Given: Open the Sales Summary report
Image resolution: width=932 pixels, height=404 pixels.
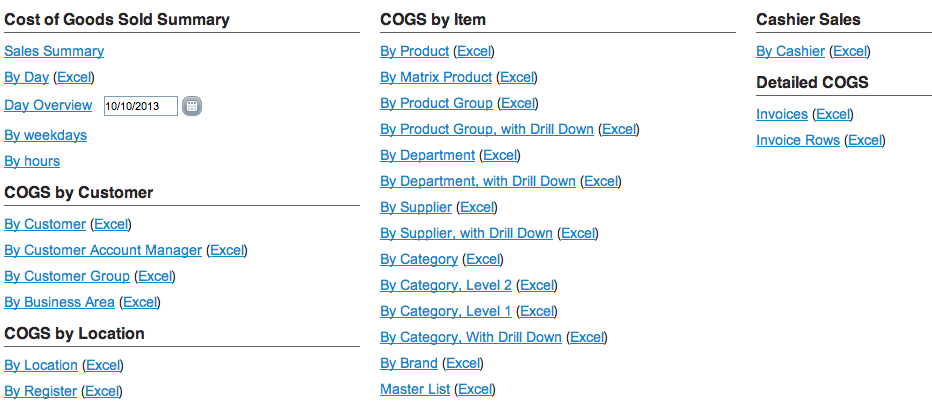Looking at the screenshot, I should pos(54,51).
